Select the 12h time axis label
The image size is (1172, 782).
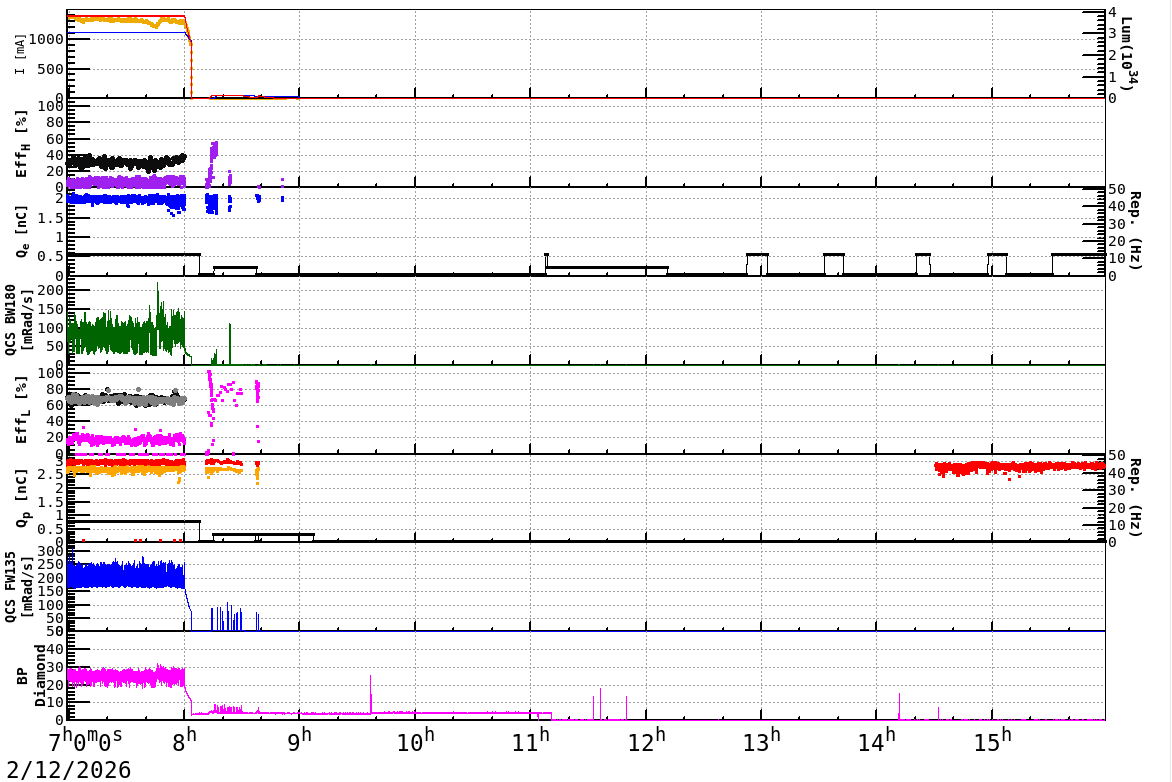pyautogui.click(x=647, y=741)
